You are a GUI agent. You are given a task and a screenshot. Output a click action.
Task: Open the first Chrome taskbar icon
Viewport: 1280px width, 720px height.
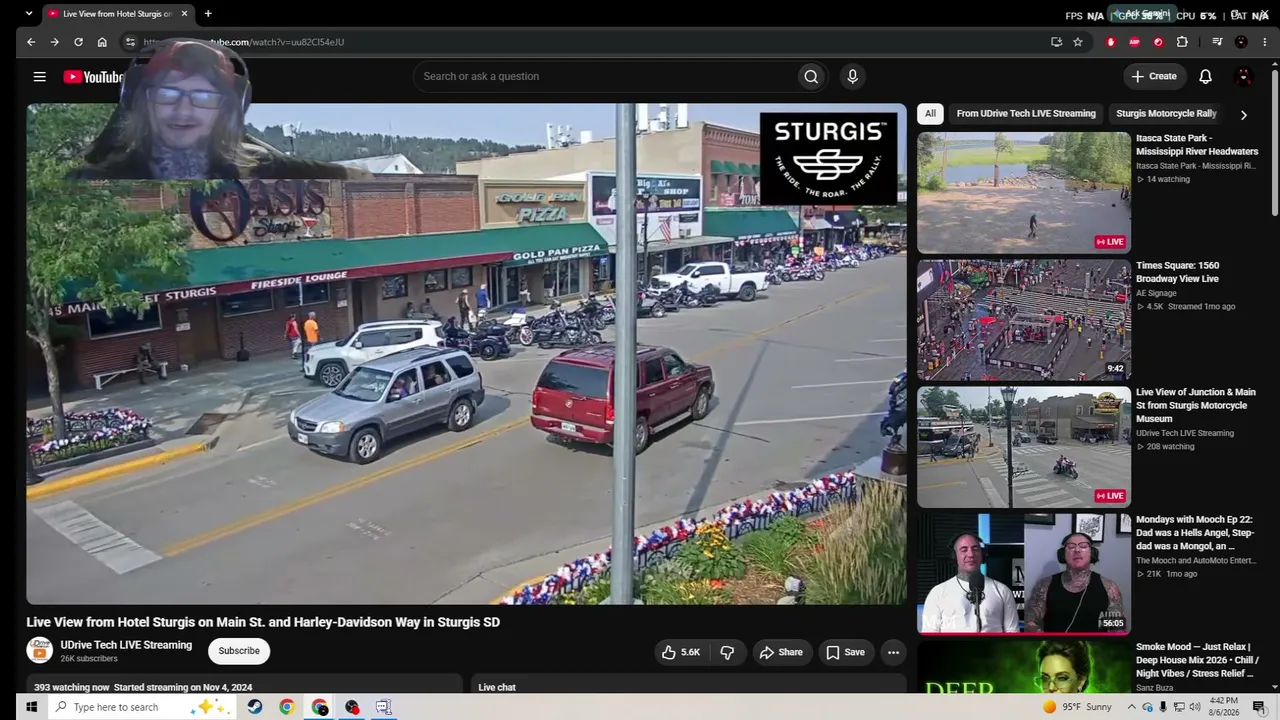(287, 707)
